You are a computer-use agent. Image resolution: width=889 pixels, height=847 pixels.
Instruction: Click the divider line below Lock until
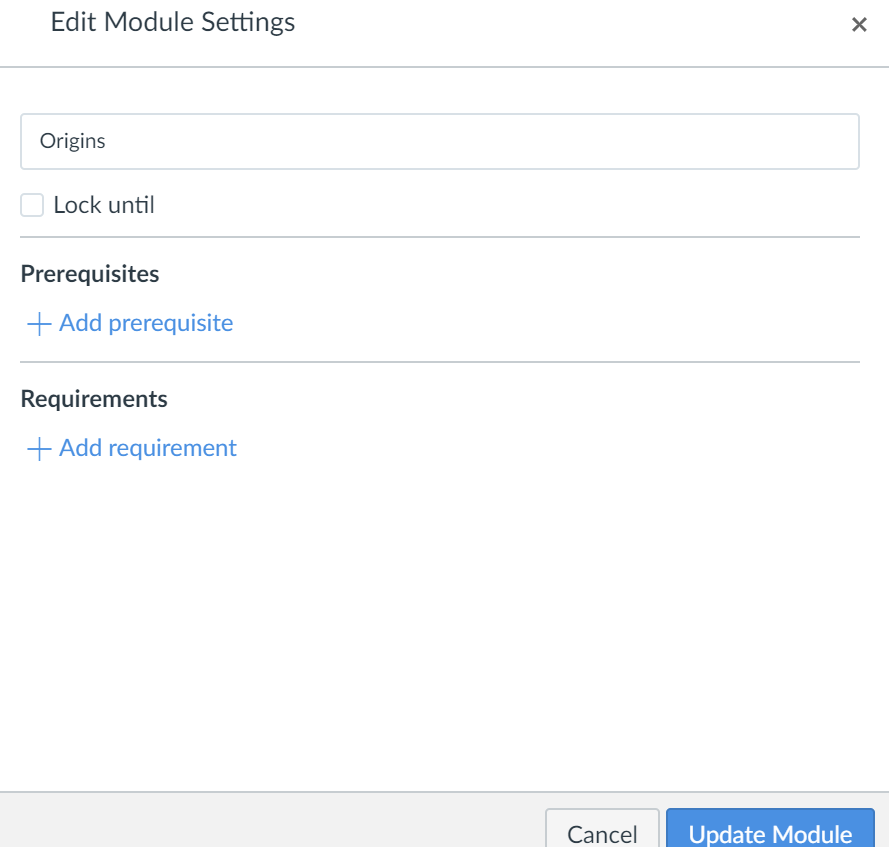coord(440,237)
